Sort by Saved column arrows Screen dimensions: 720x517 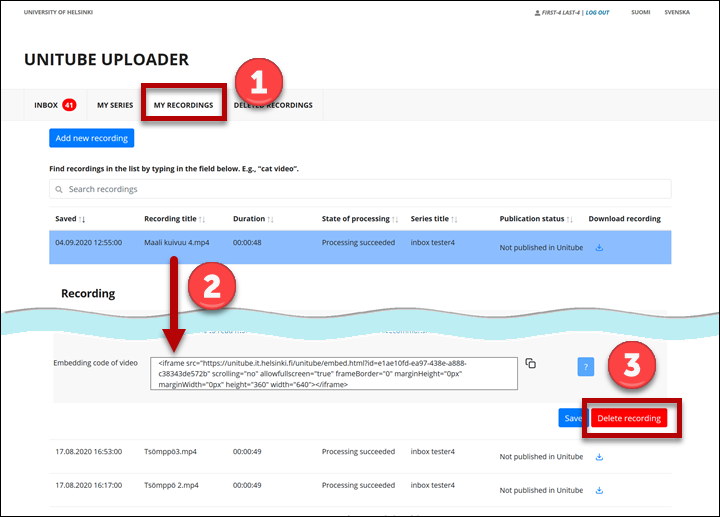(82, 219)
